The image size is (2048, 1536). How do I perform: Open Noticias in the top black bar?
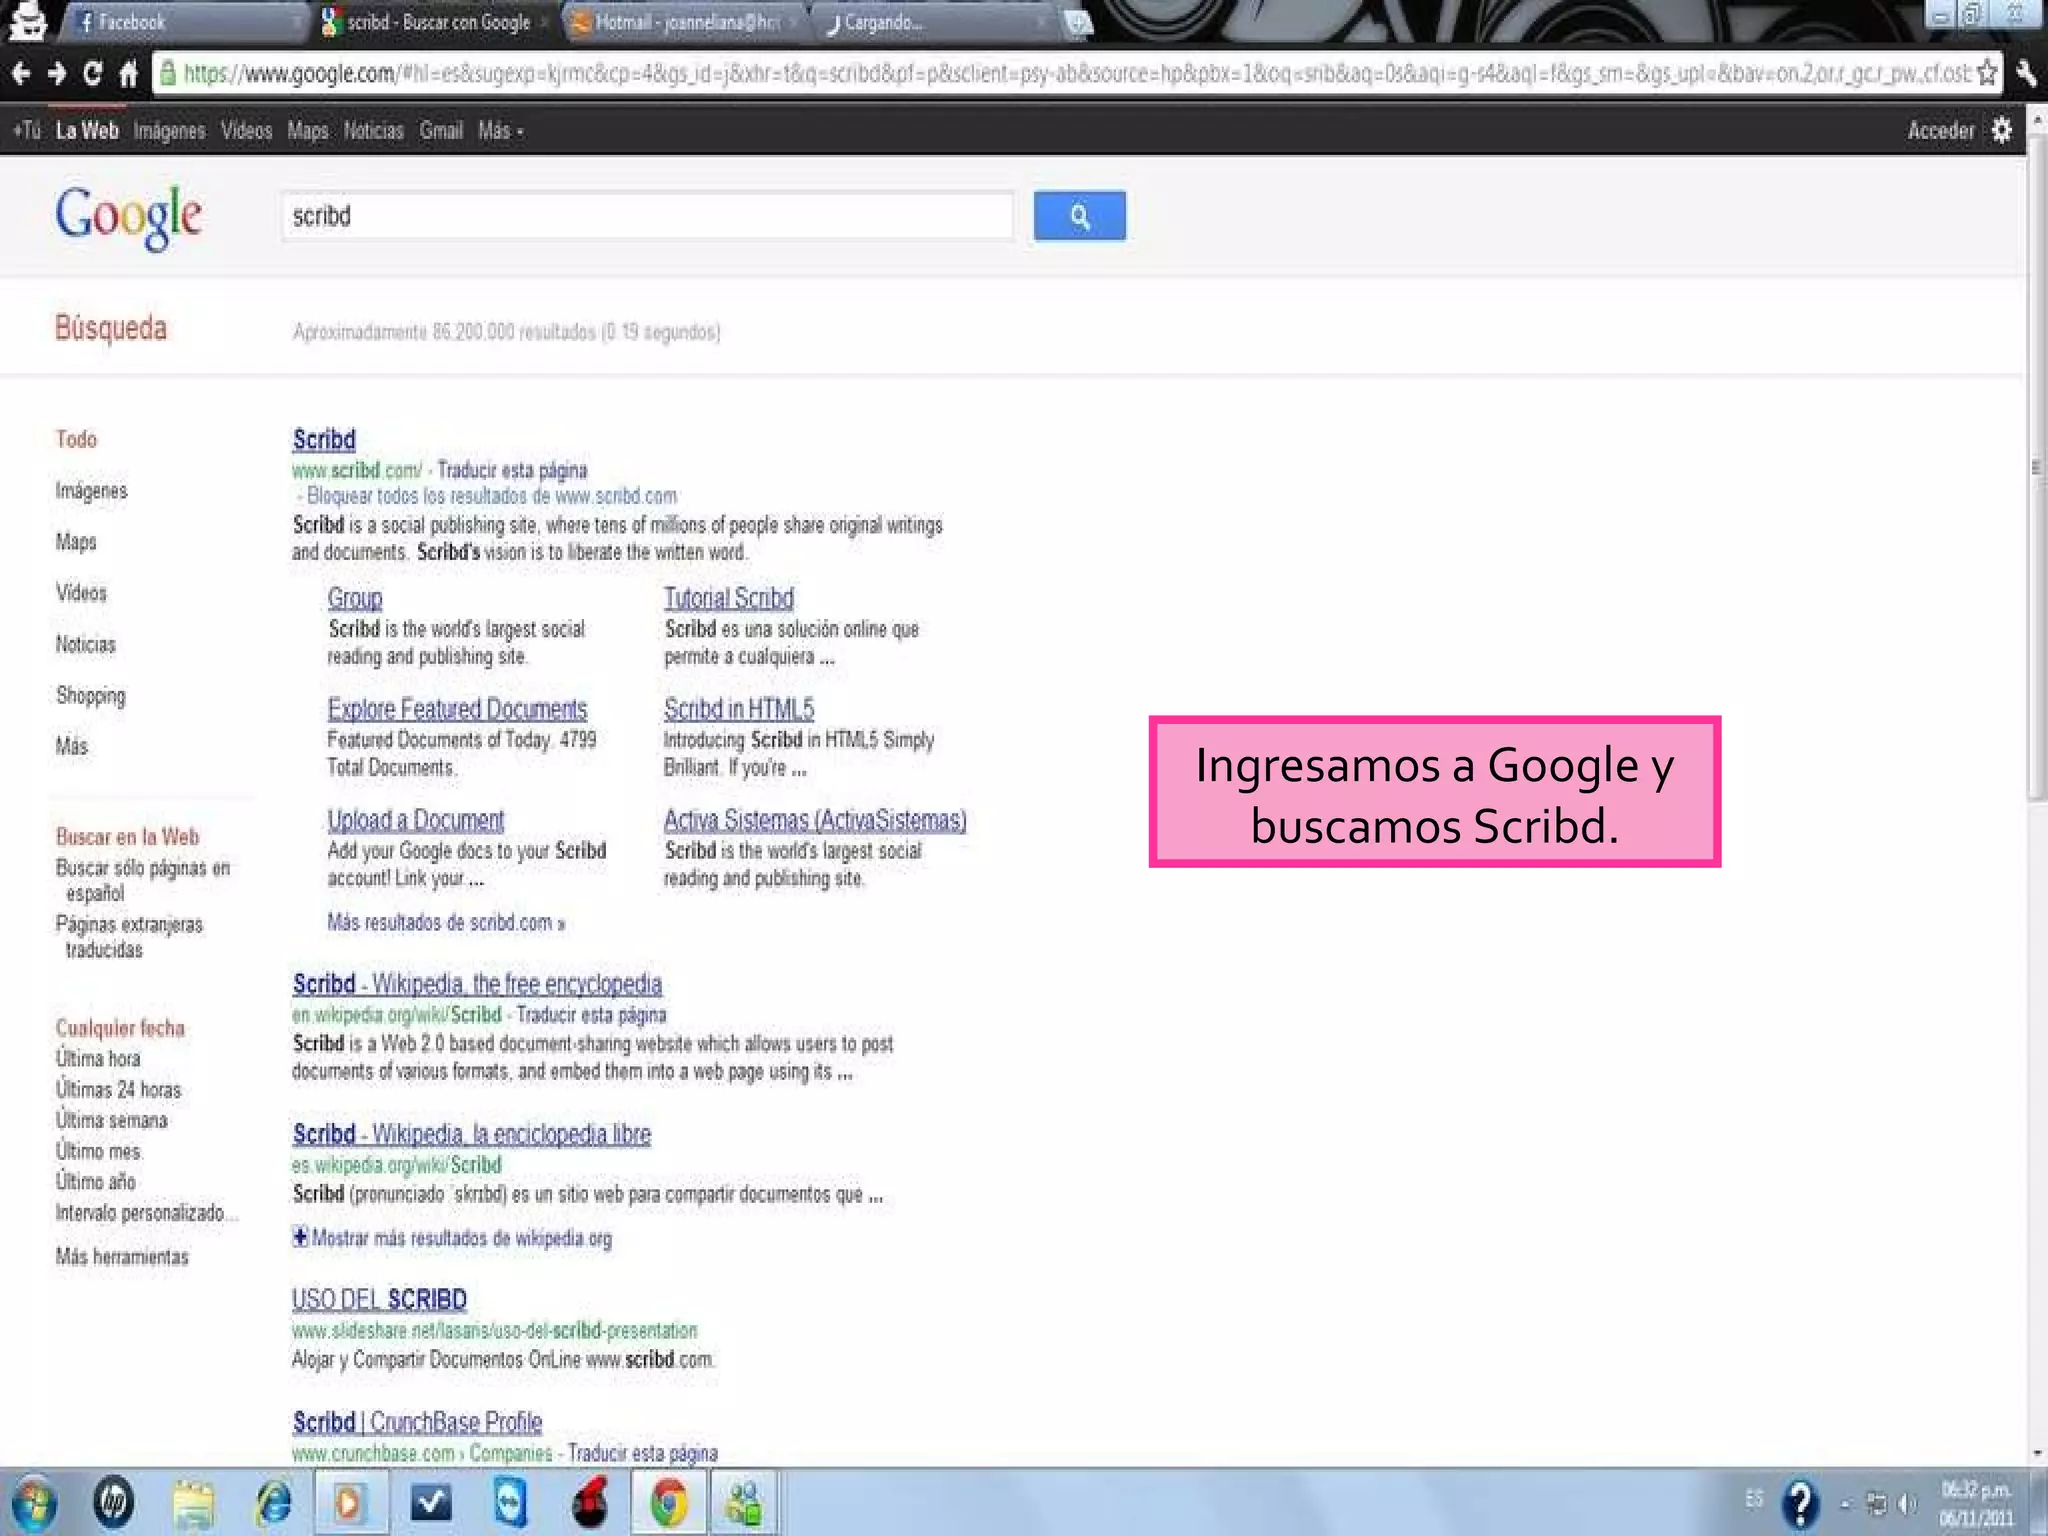click(373, 131)
